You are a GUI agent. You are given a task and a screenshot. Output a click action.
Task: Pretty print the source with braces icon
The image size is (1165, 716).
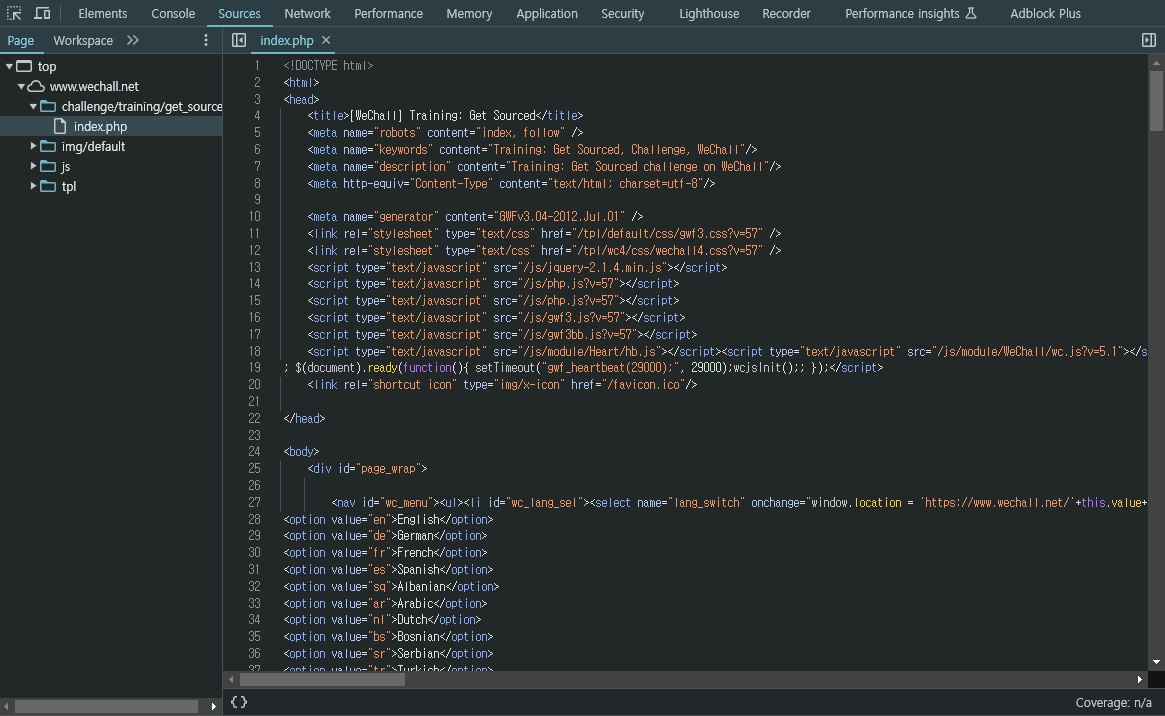coord(238,702)
